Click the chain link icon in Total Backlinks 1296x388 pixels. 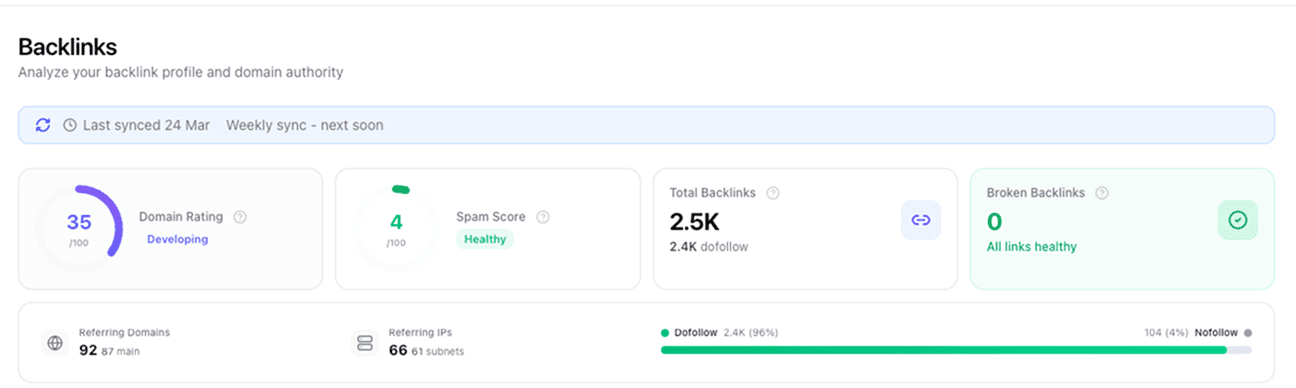[x=921, y=220]
